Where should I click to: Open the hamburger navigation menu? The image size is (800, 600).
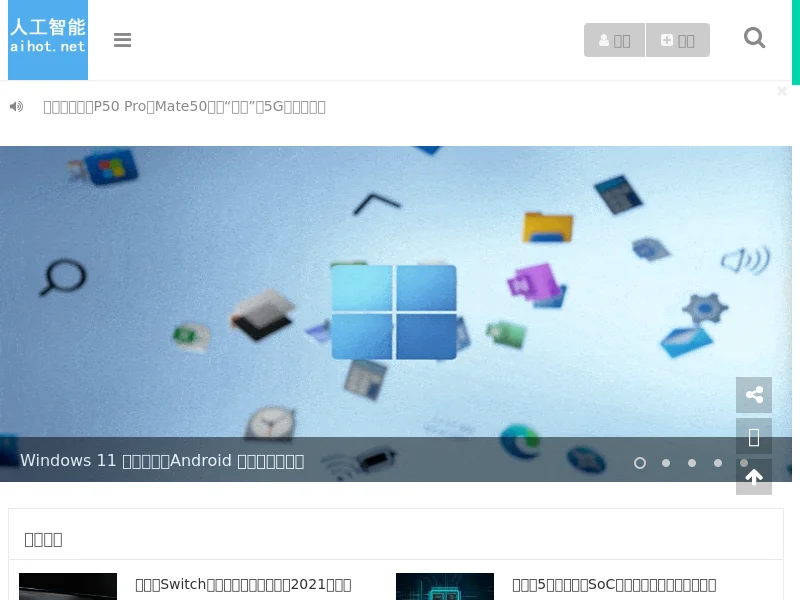pos(122,40)
